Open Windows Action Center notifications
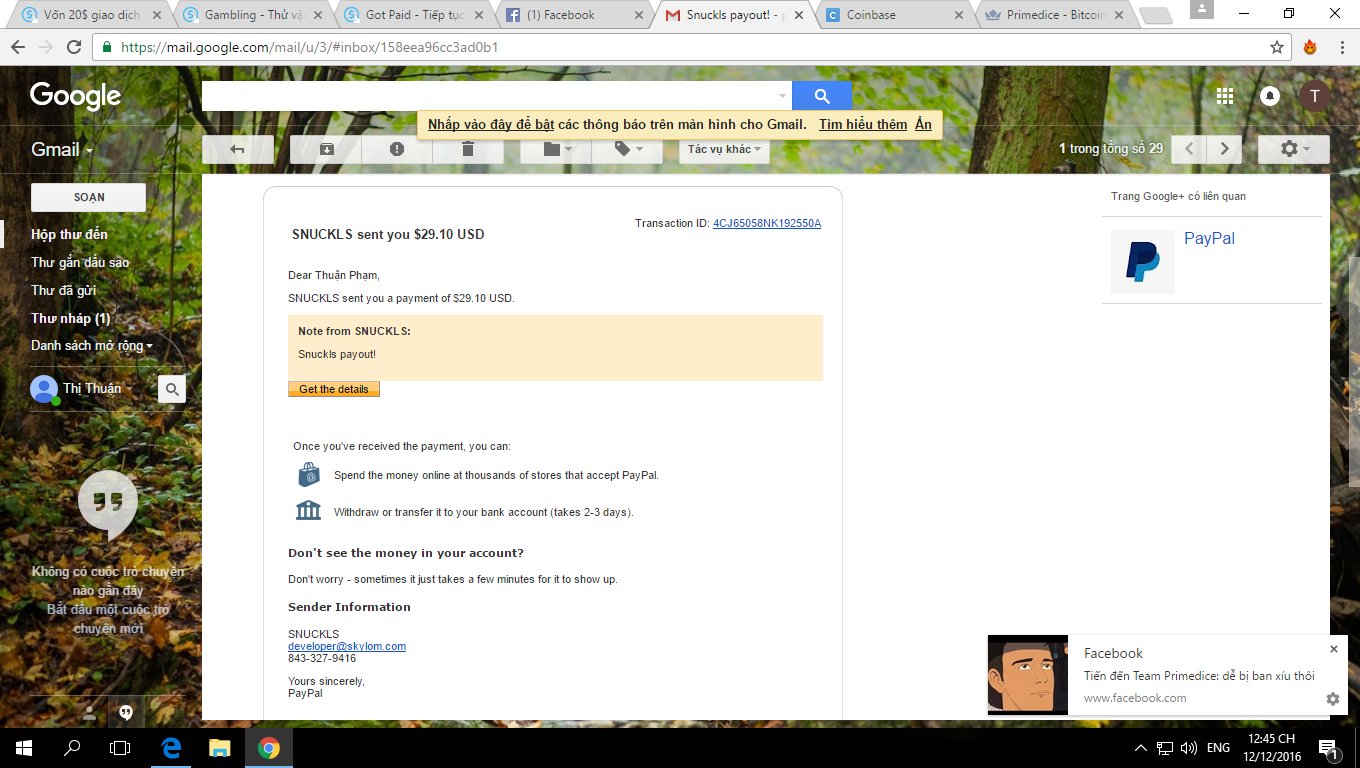The height and width of the screenshot is (768, 1360). pos(1329,747)
